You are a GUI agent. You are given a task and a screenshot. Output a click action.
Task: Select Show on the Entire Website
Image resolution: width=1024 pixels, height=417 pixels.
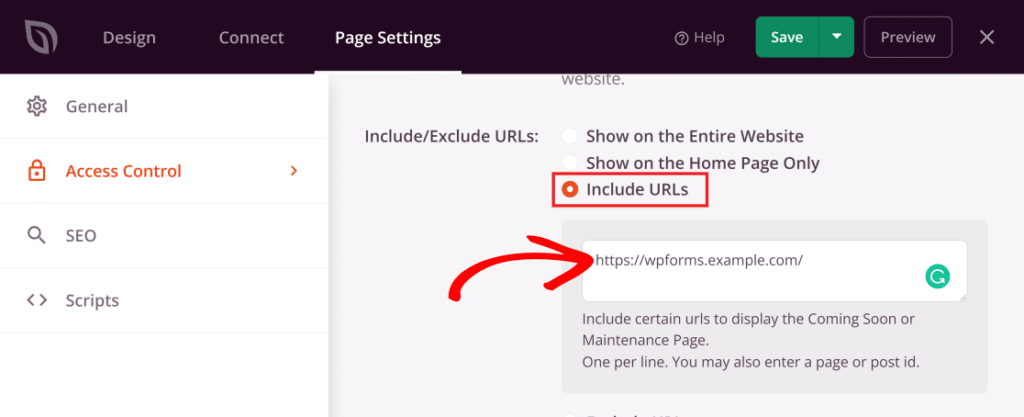pos(570,136)
